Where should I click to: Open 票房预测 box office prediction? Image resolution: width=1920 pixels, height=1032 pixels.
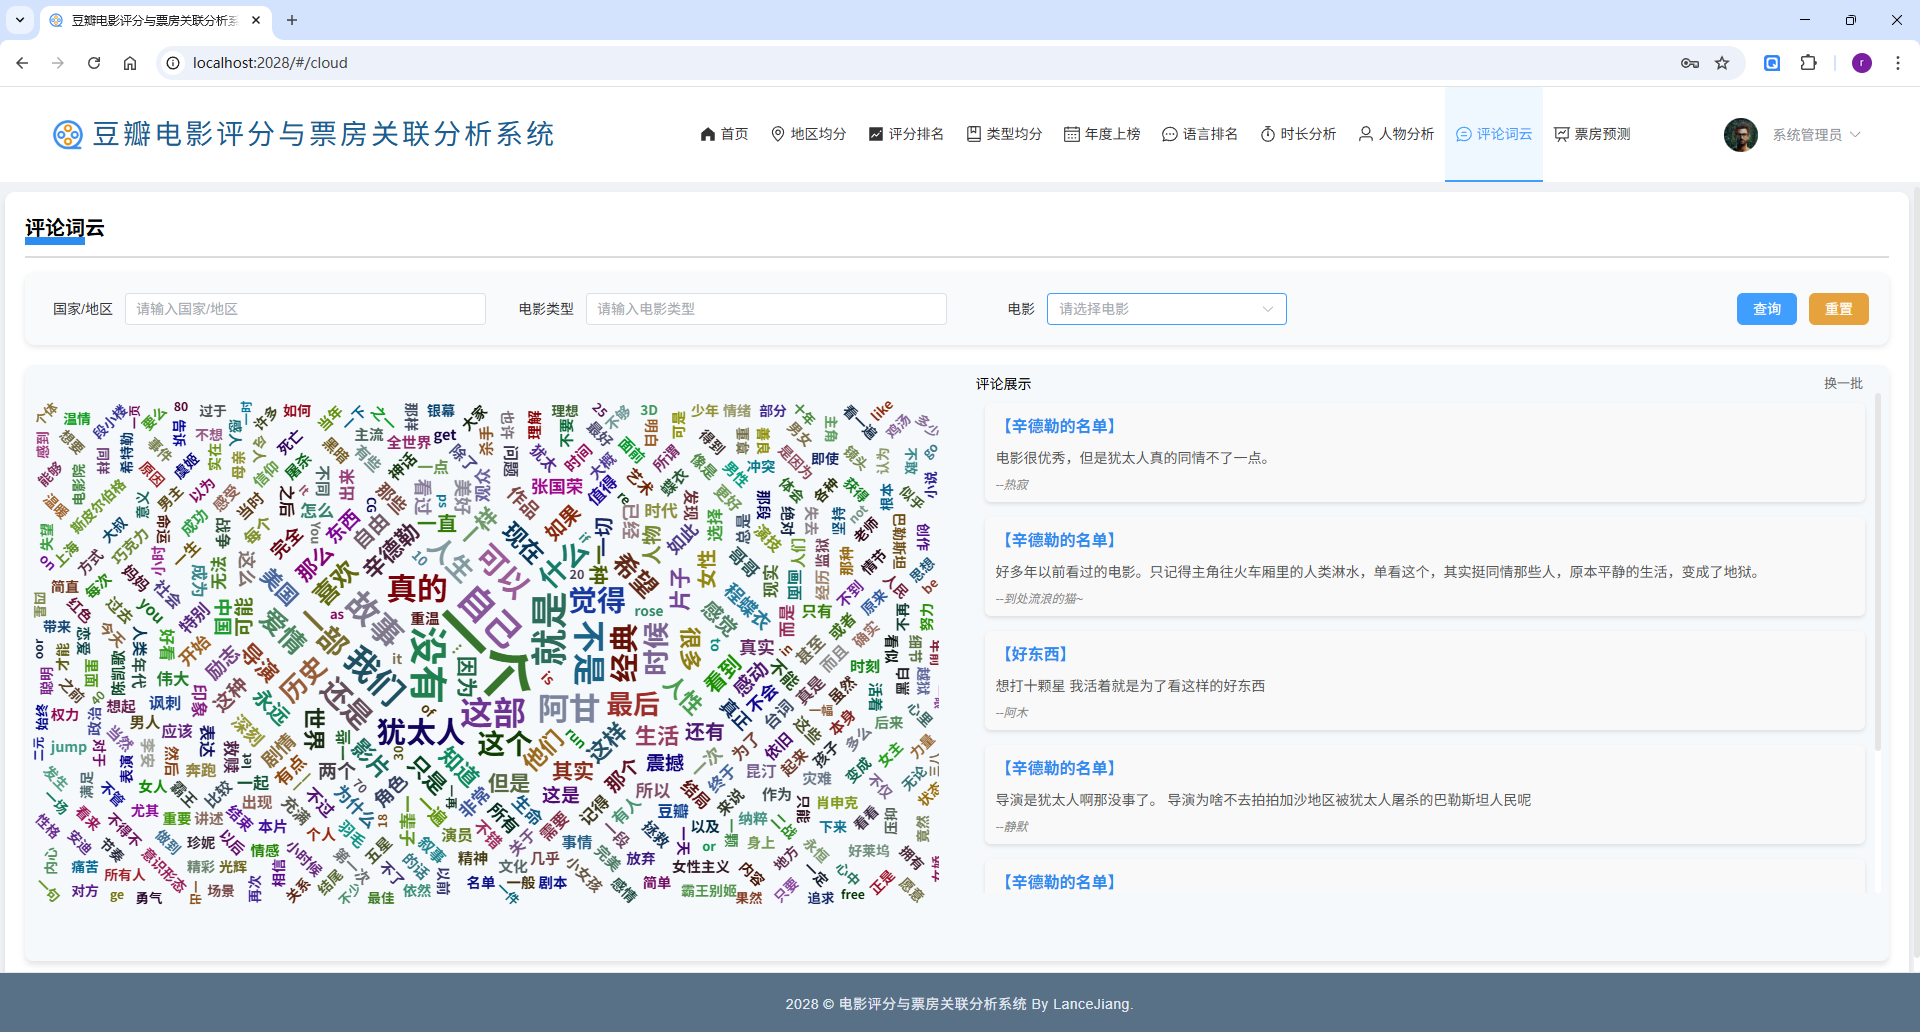point(1592,134)
